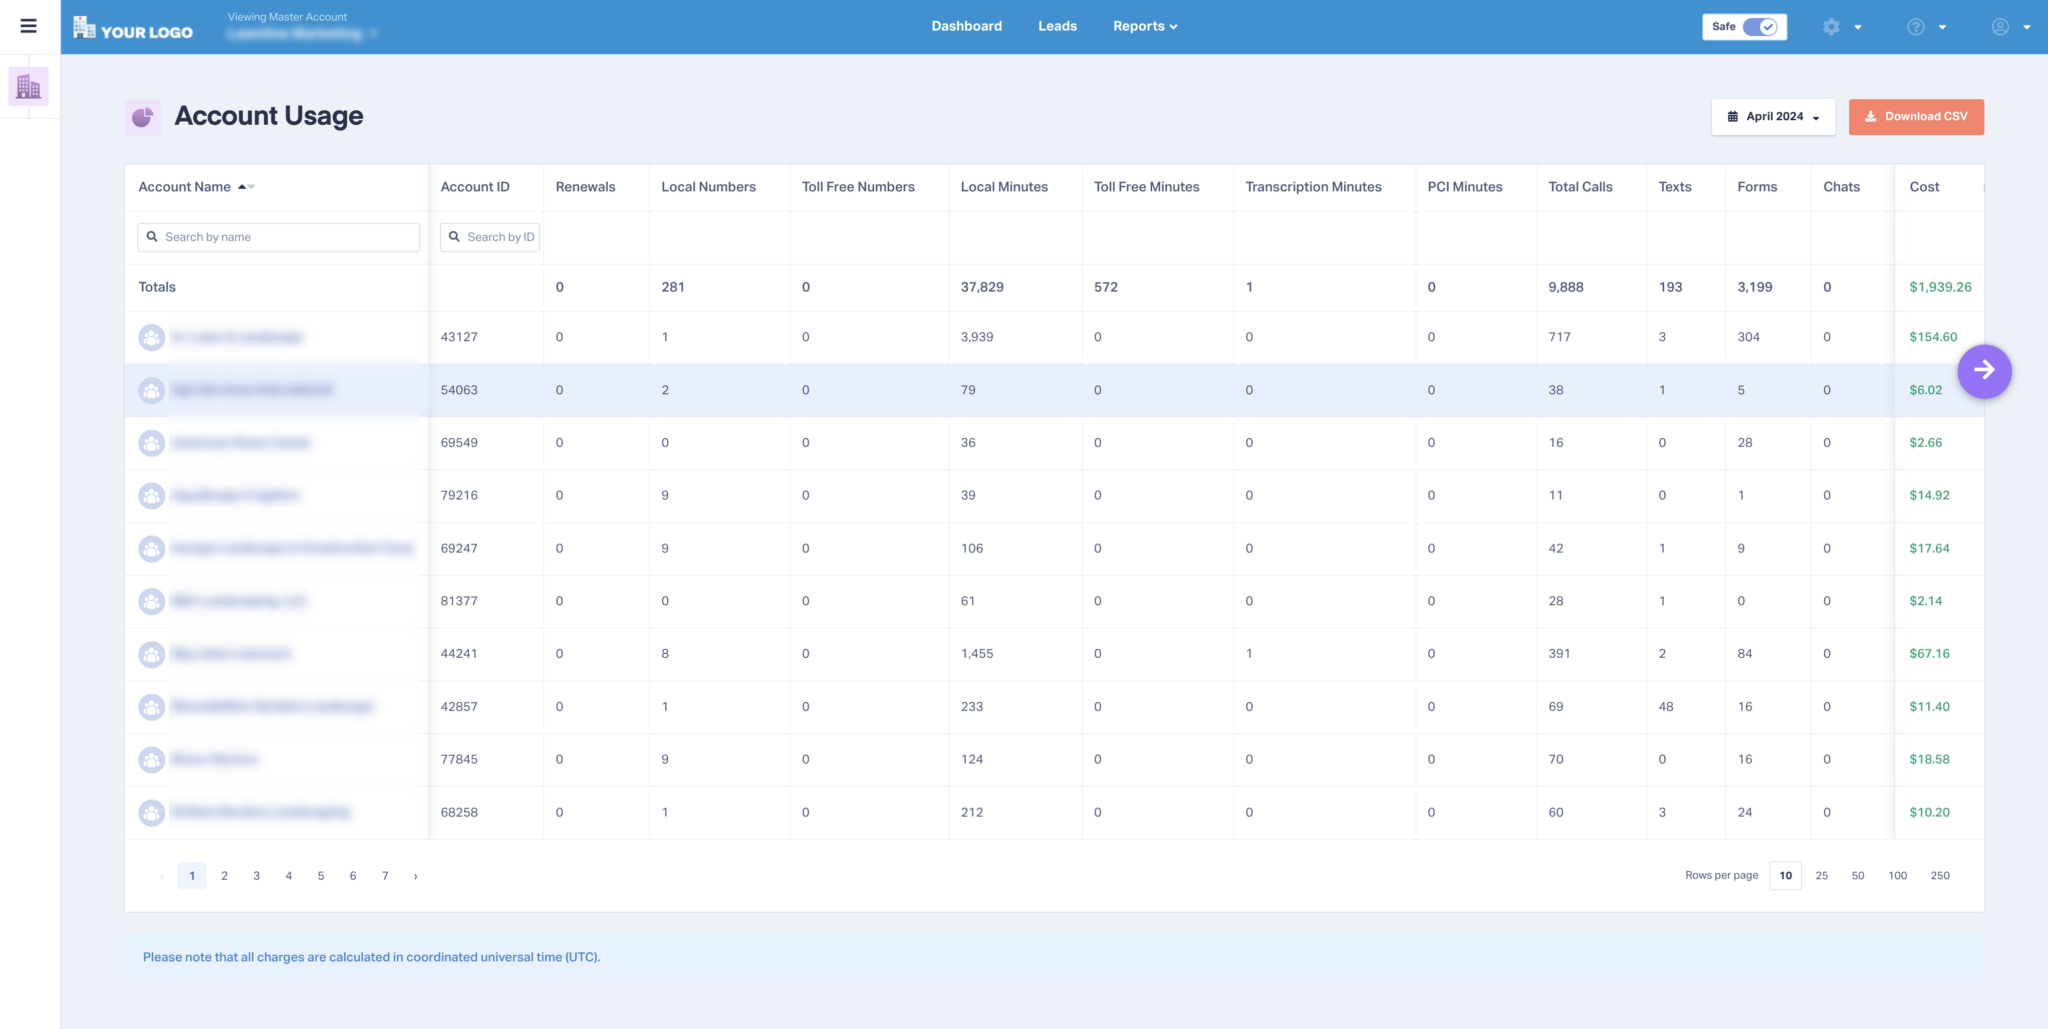Click the purple right-arrow scroll button

point(1984,371)
